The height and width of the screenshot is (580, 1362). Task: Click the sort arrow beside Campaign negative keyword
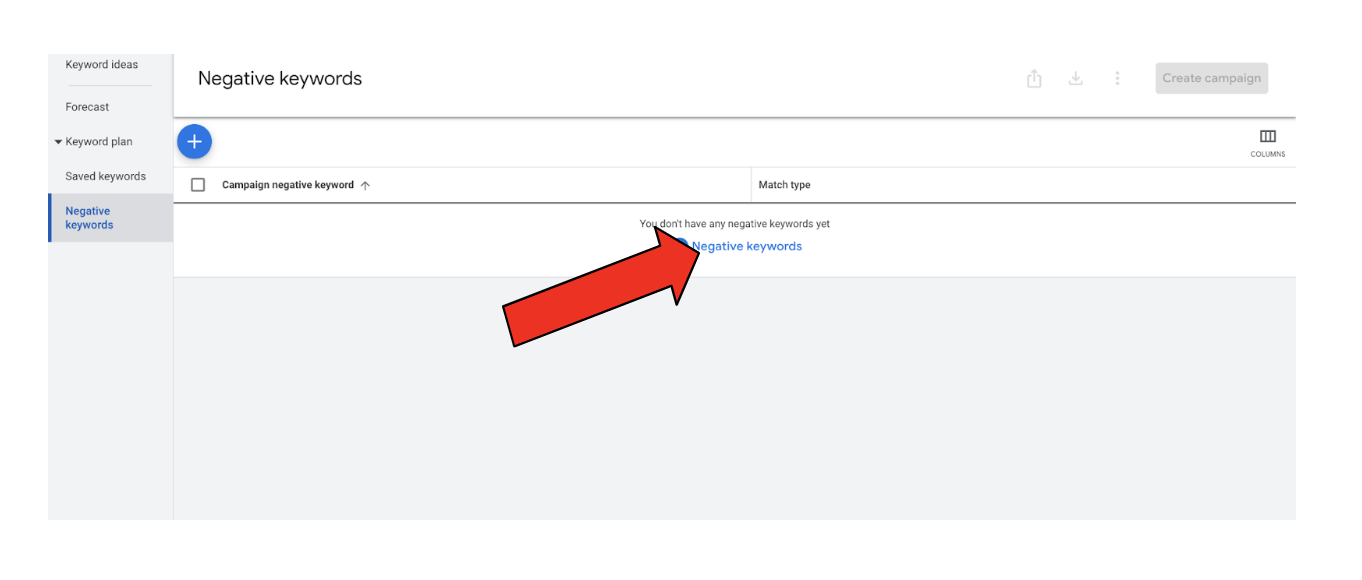click(x=365, y=185)
